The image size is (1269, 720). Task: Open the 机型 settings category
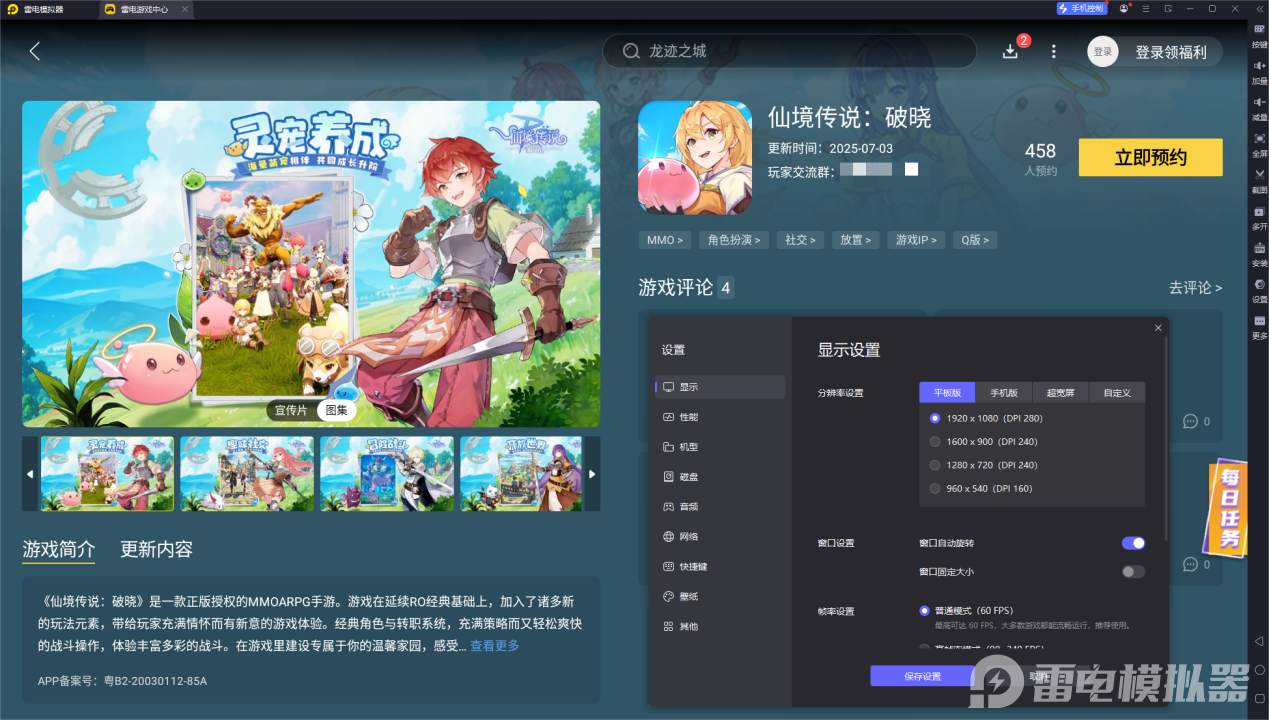click(x=720, y=447)
